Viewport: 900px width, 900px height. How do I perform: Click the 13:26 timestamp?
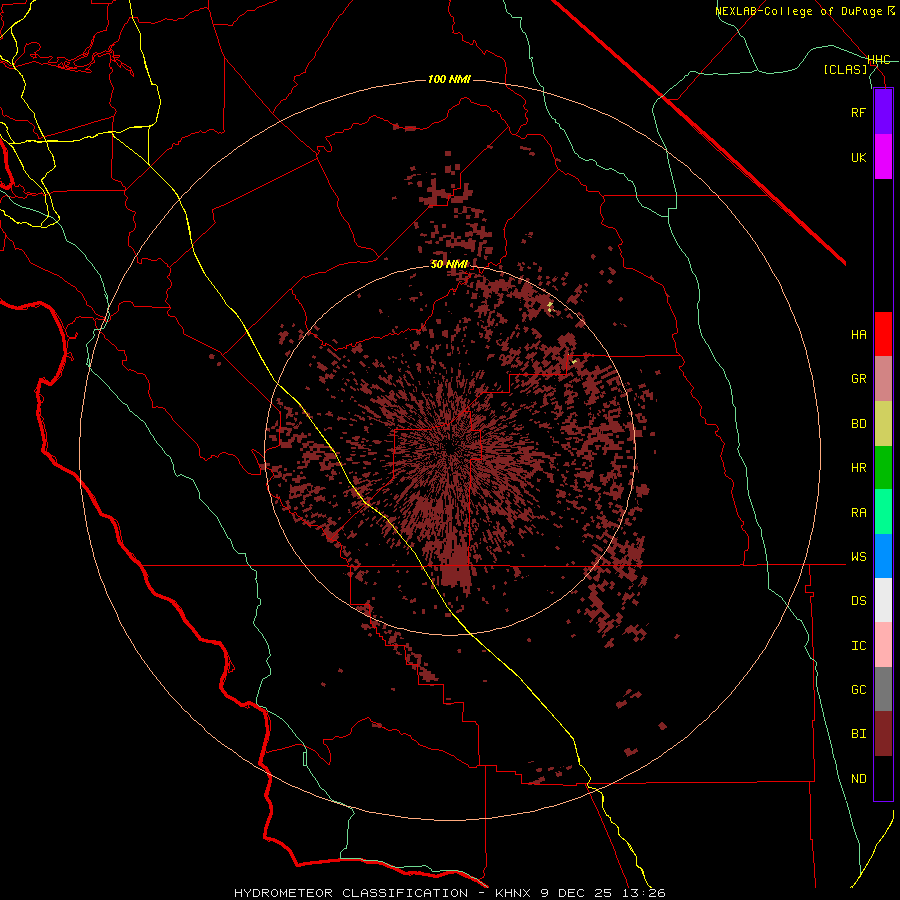pos(645,893)
